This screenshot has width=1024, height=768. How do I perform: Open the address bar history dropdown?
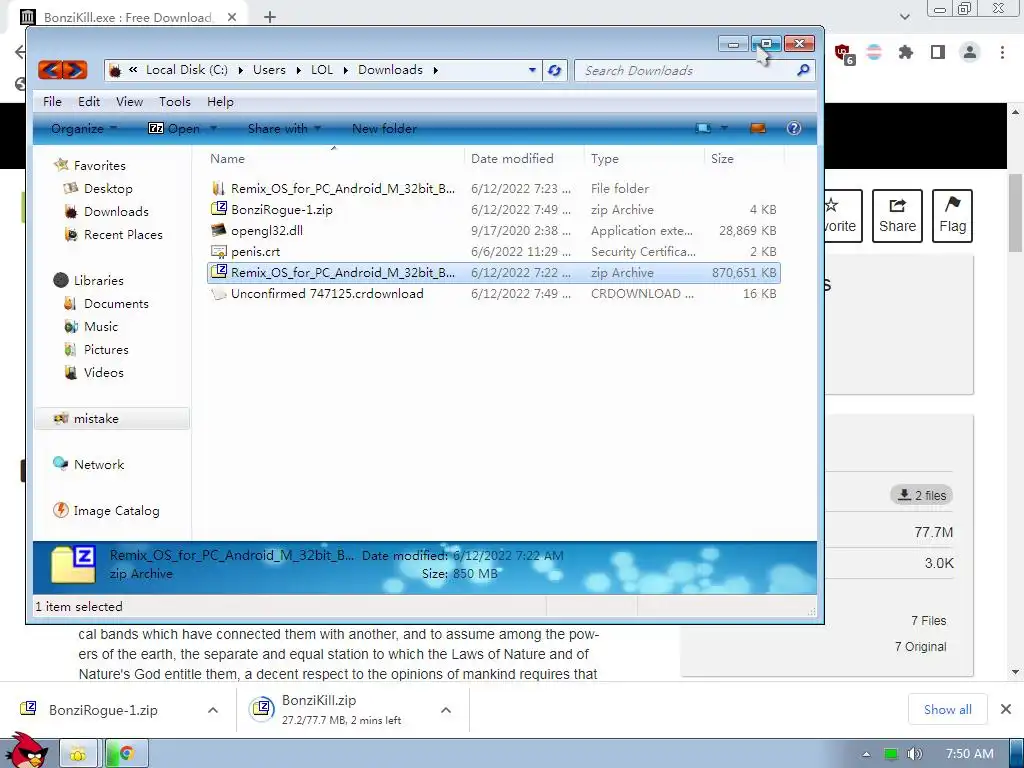point(532,70)
